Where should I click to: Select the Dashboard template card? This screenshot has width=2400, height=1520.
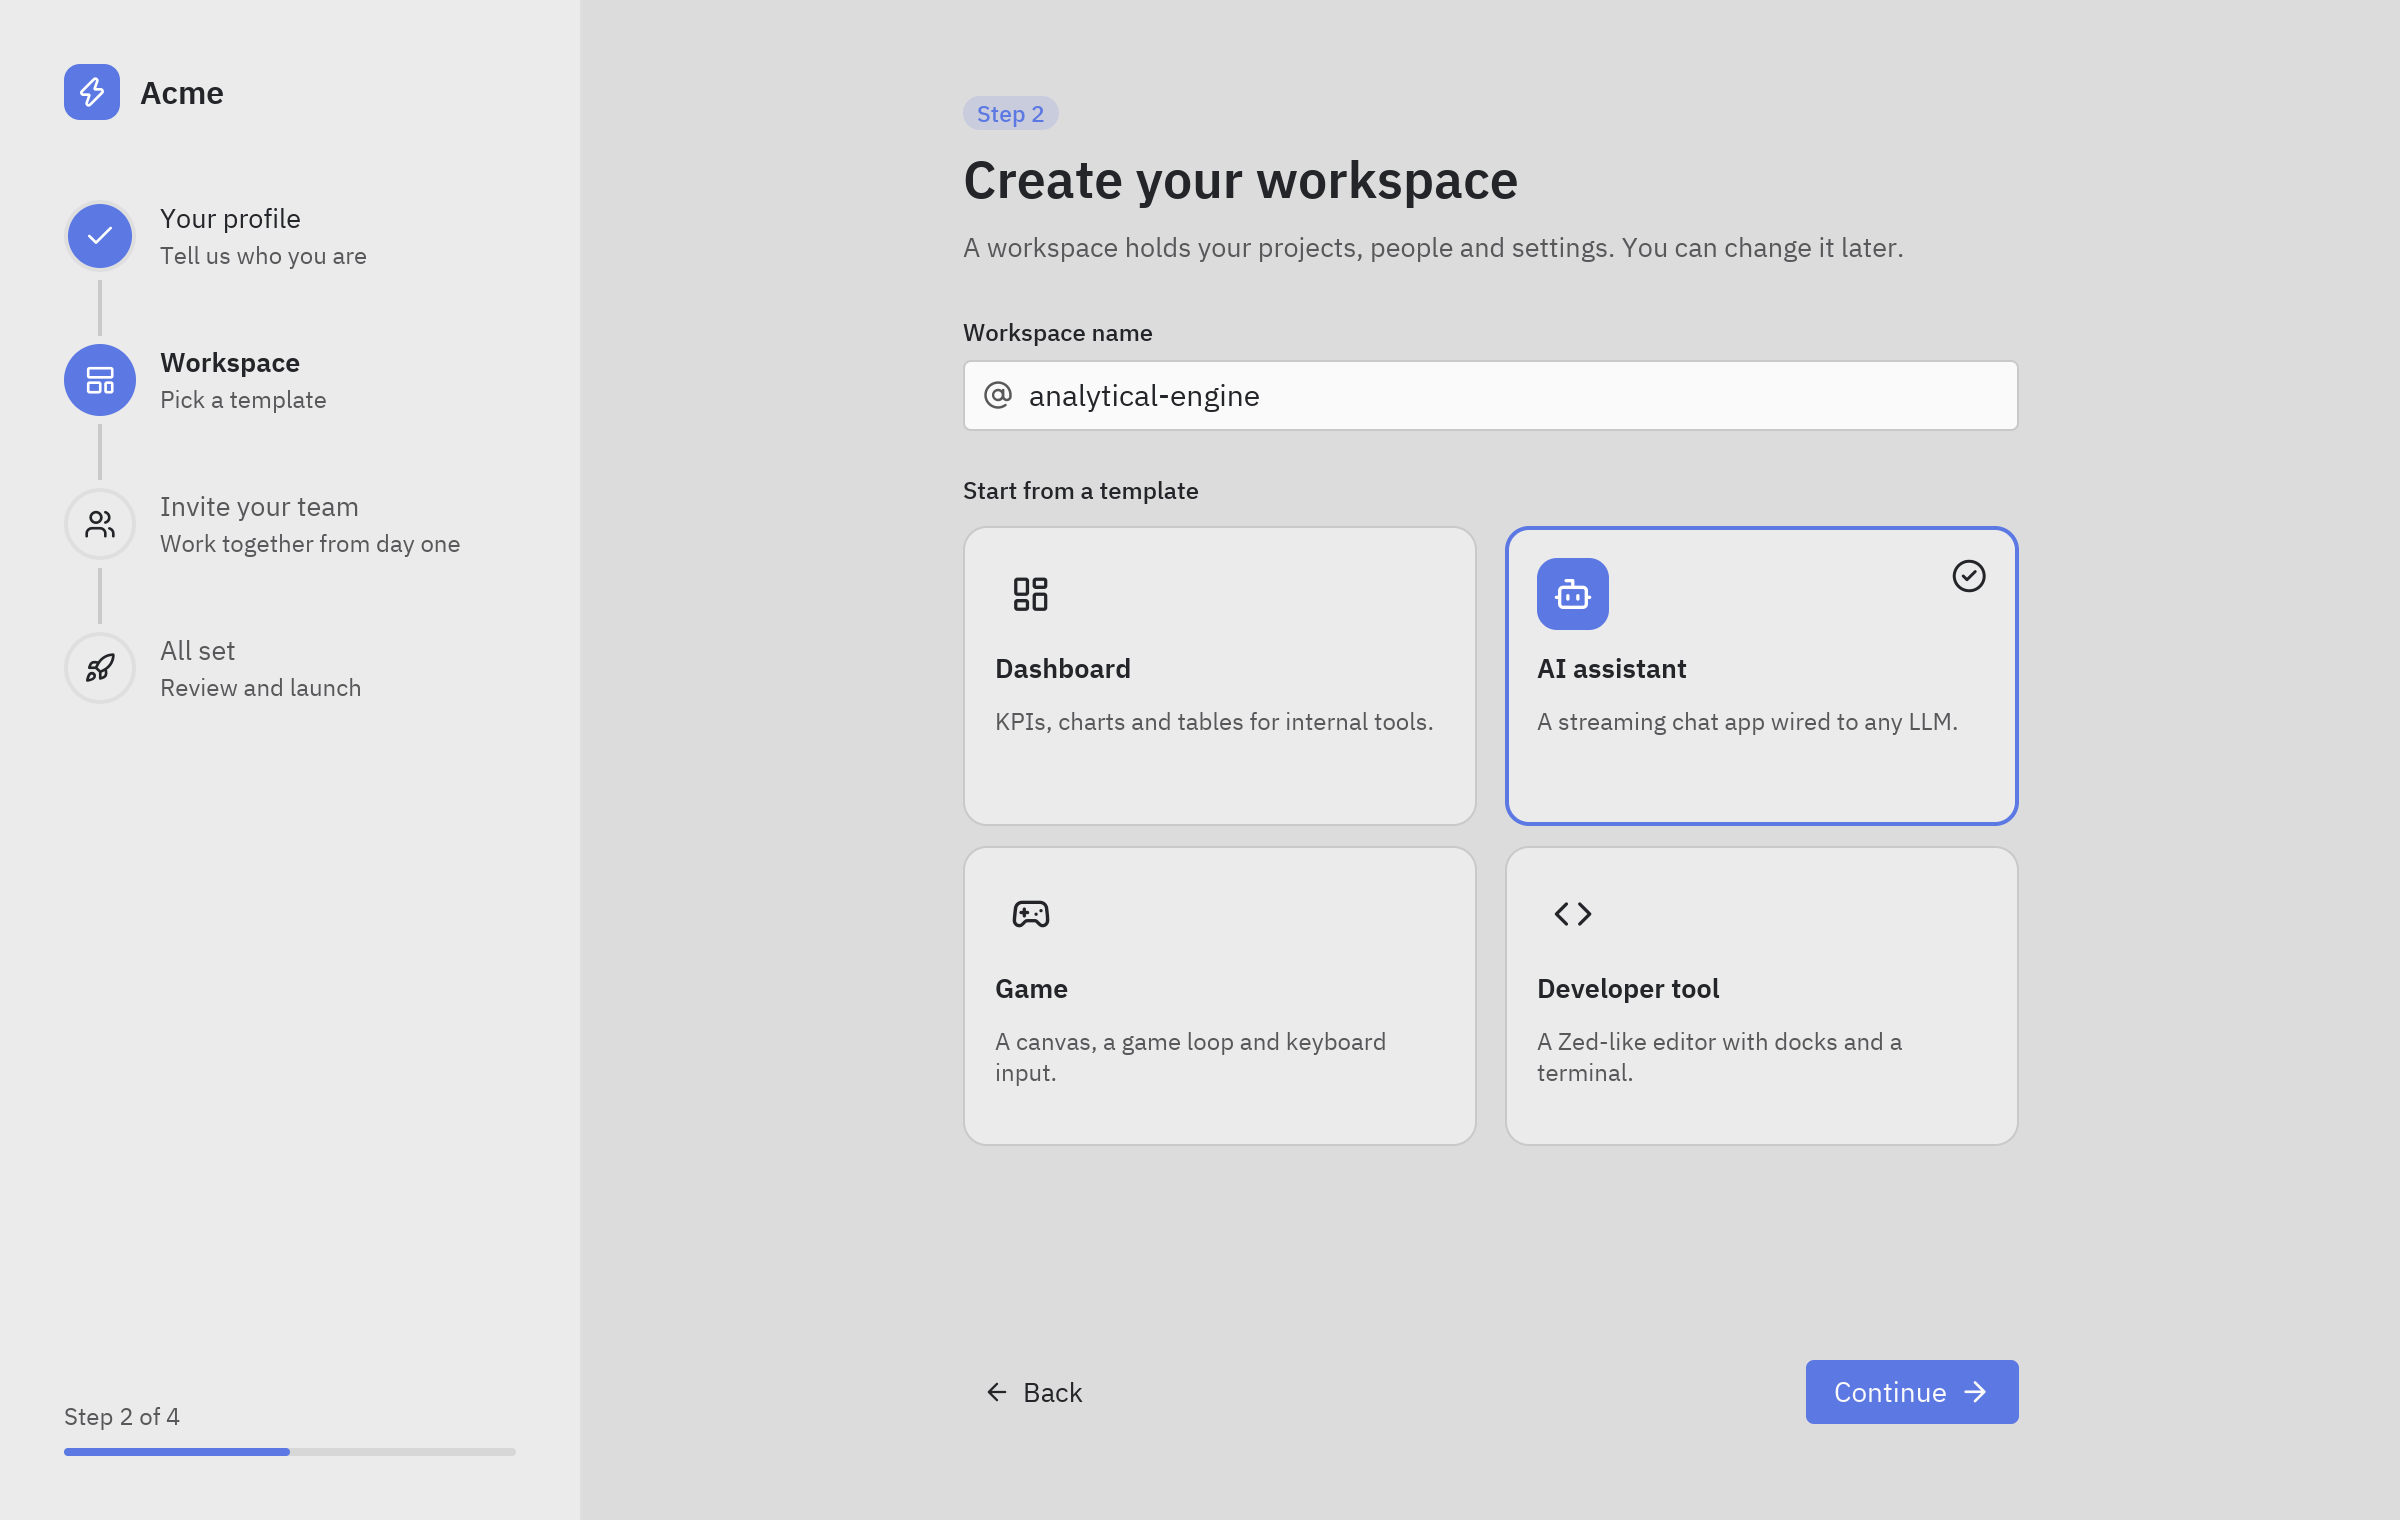coord(1220,676)
